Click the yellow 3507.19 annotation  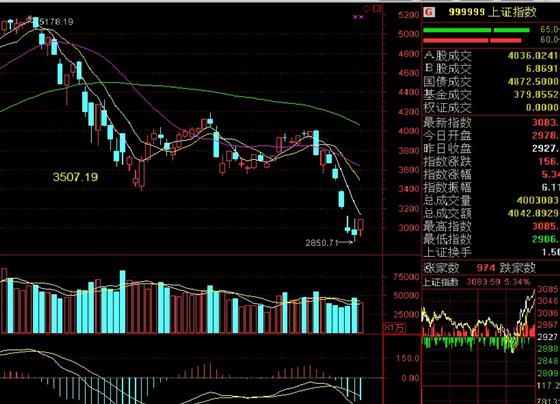pyautogui.click(x=75, y=177)
